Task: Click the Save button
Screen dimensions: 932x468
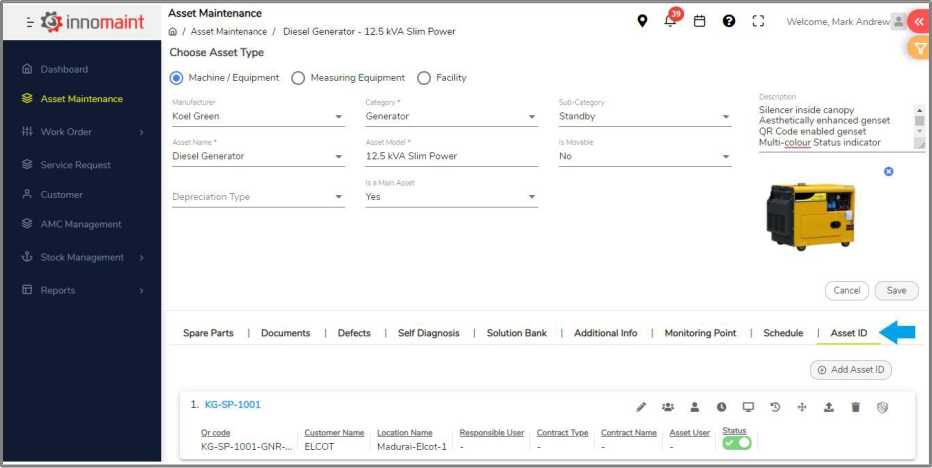Action: pyautogui.click(x=896, y=291)
